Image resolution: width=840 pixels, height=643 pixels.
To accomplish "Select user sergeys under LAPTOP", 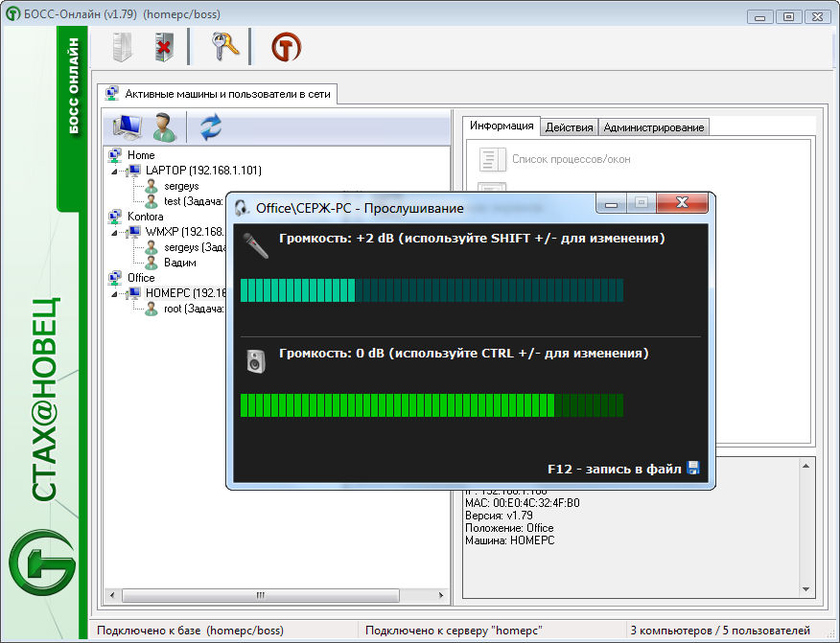I will pyautogui.click(x=181, y=186).
